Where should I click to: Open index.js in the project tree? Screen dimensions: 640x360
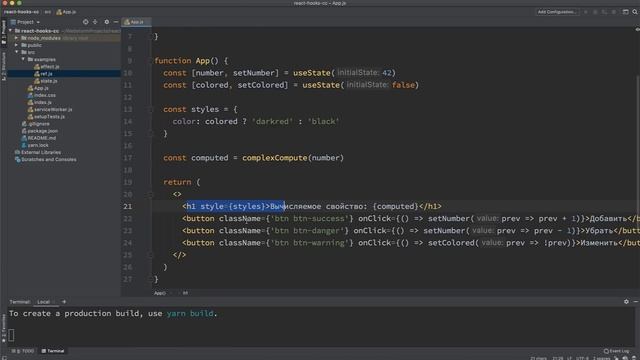[x=40, y=102]
